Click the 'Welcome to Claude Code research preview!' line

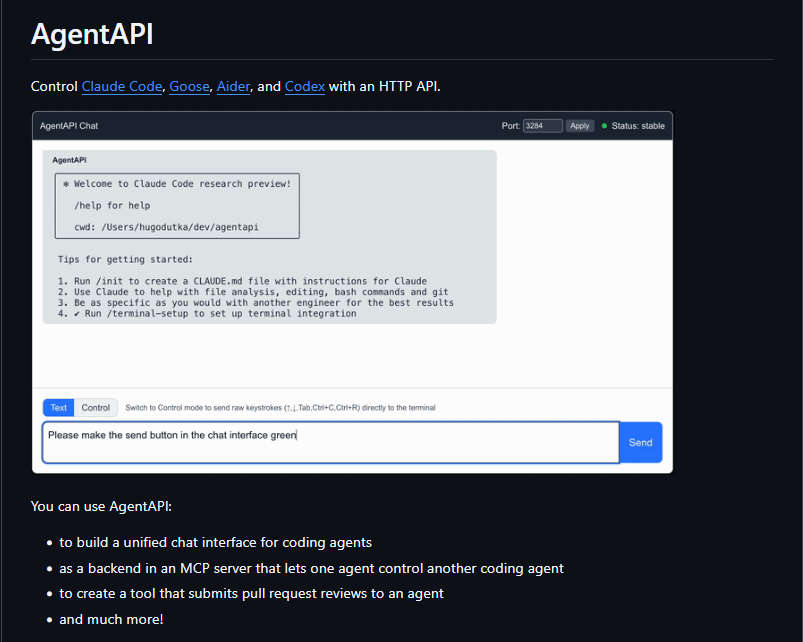[177, 184]
